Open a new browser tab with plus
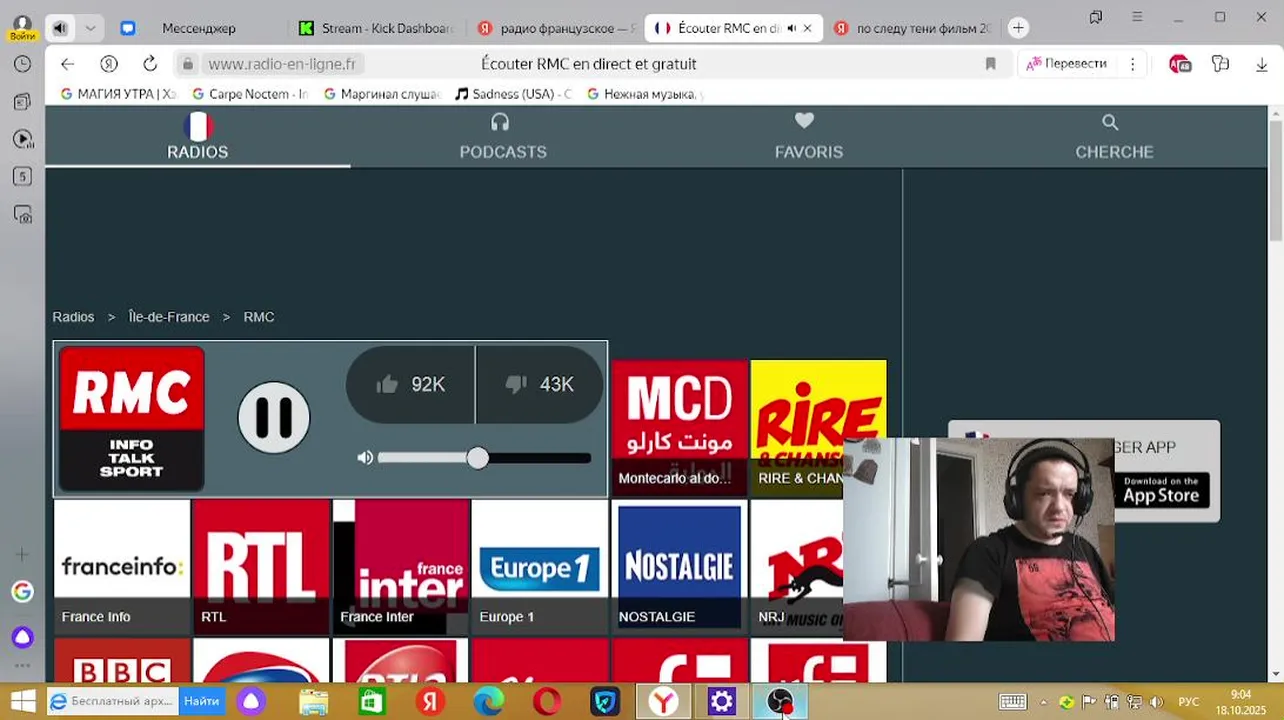Viewport: 1284px width, 720px height. [x=1018, y=28]
